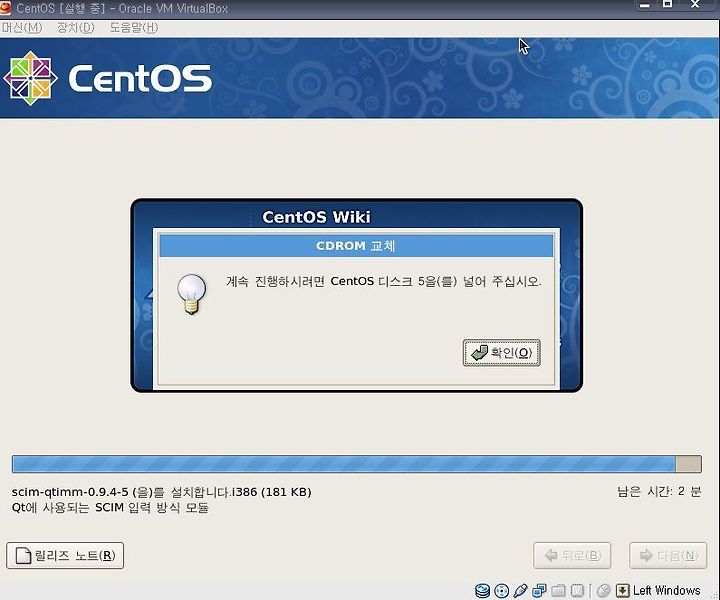720x600 pixels.
Task: Open the 릴리즈 노트(R) release notes
Action: pos(65,555)
